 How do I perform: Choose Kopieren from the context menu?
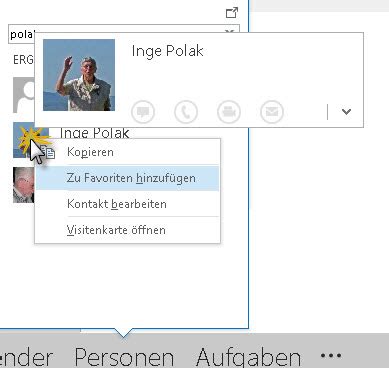point(127,152)
